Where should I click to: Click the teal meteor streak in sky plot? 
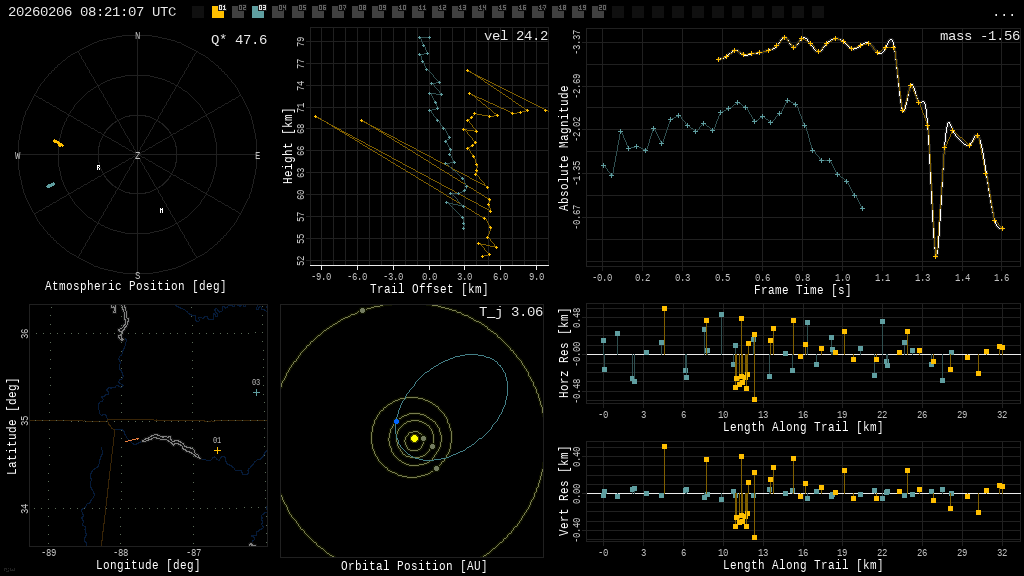coord(50,185)
